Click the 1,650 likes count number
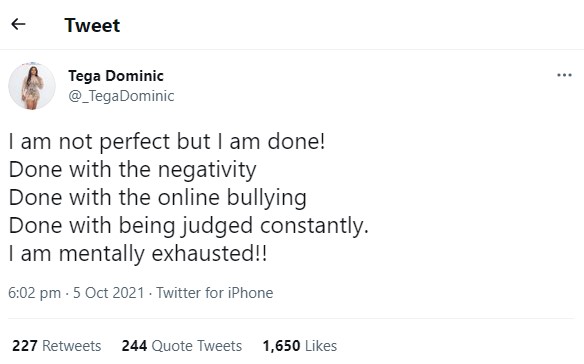 [281, 346]
